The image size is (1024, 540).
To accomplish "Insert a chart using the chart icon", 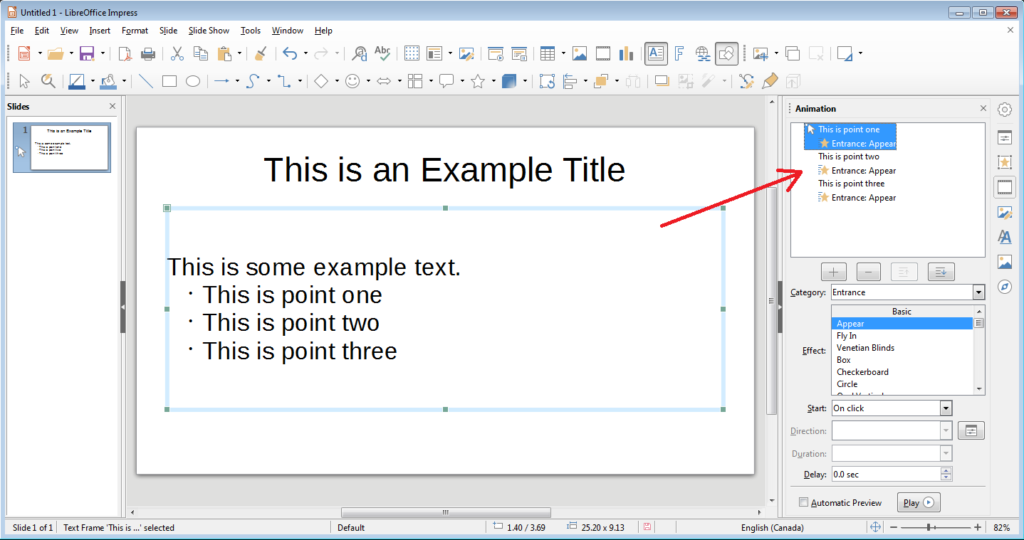I will (x=627, y=54).
